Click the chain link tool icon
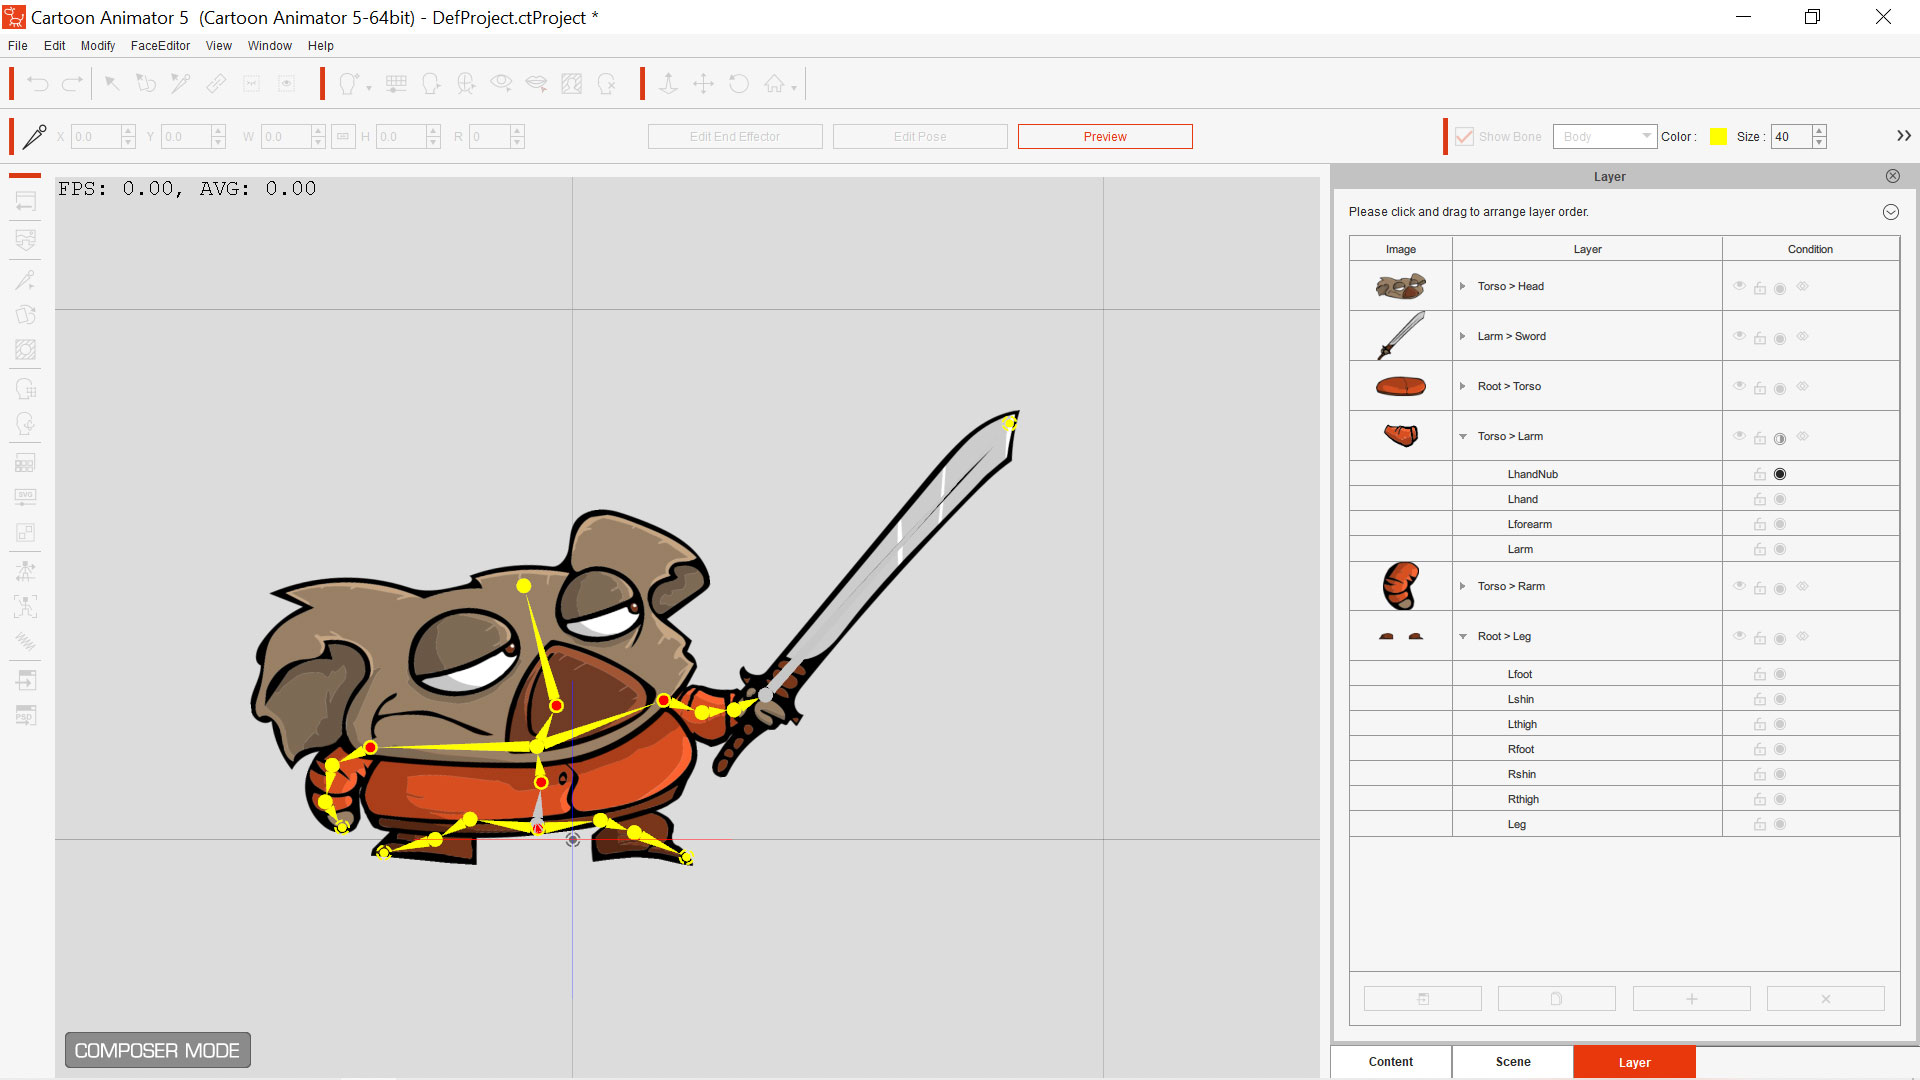The image size is (1920, 1080). 216,84
